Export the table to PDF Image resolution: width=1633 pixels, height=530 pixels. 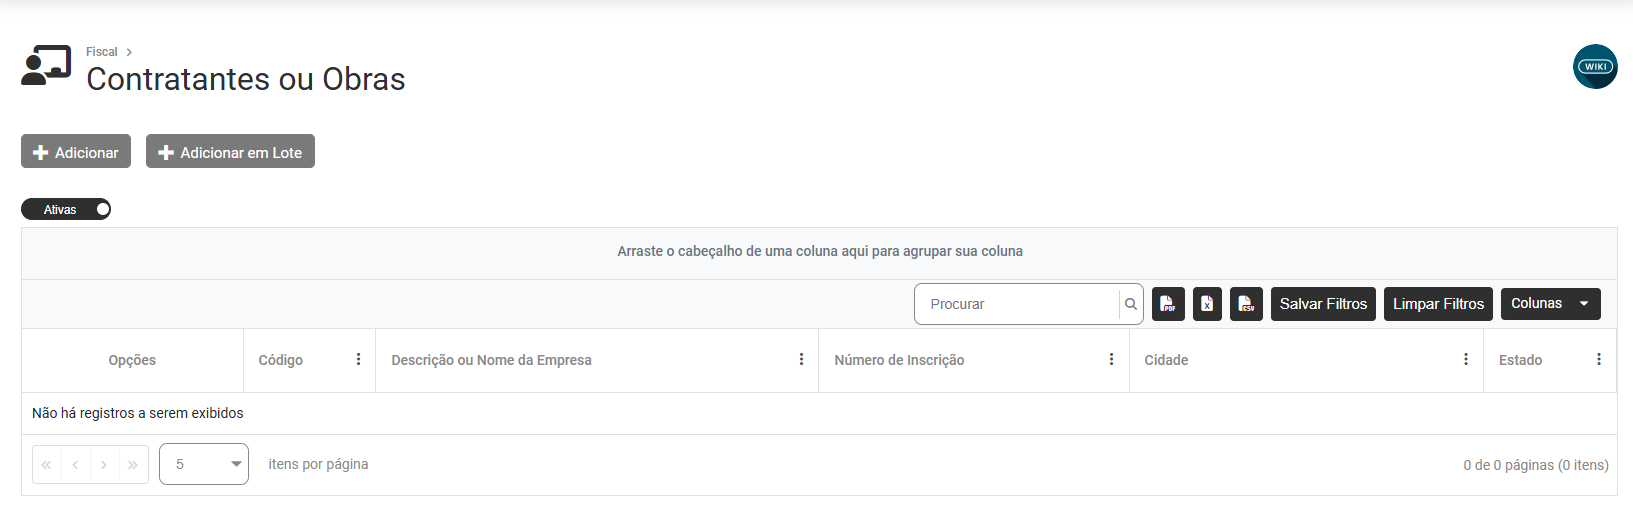(x=1168, y=304)
